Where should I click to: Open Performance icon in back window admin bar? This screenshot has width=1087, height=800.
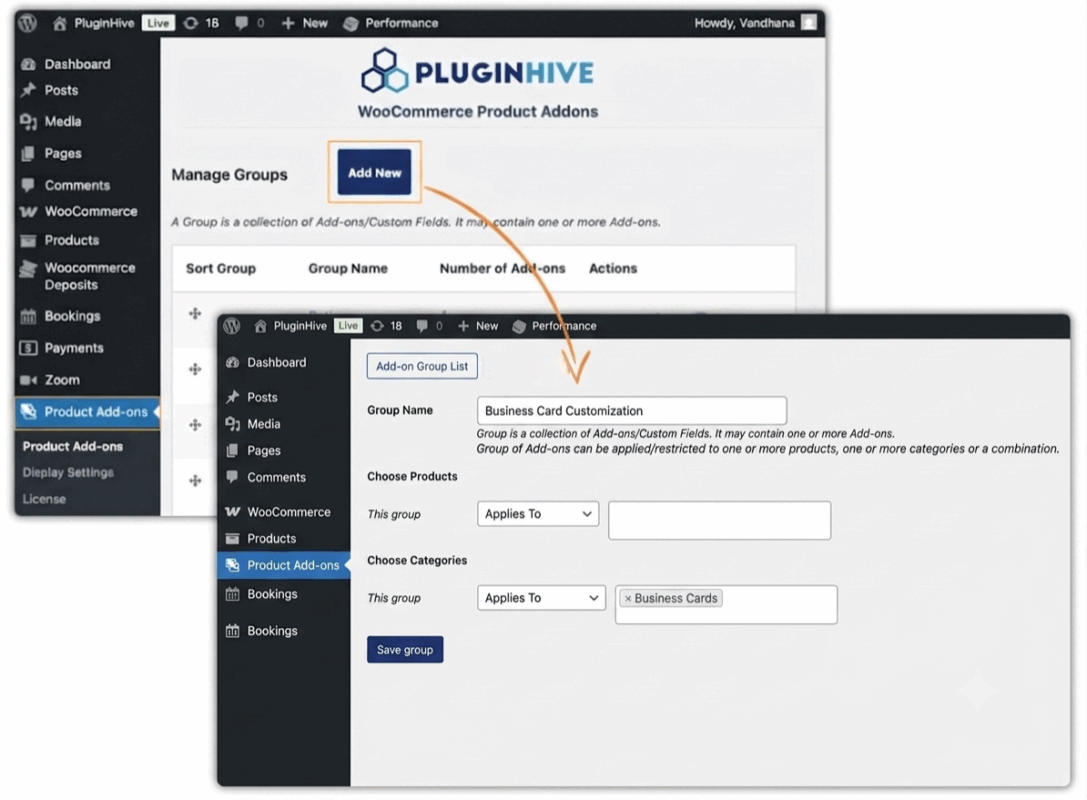point(351,24)
